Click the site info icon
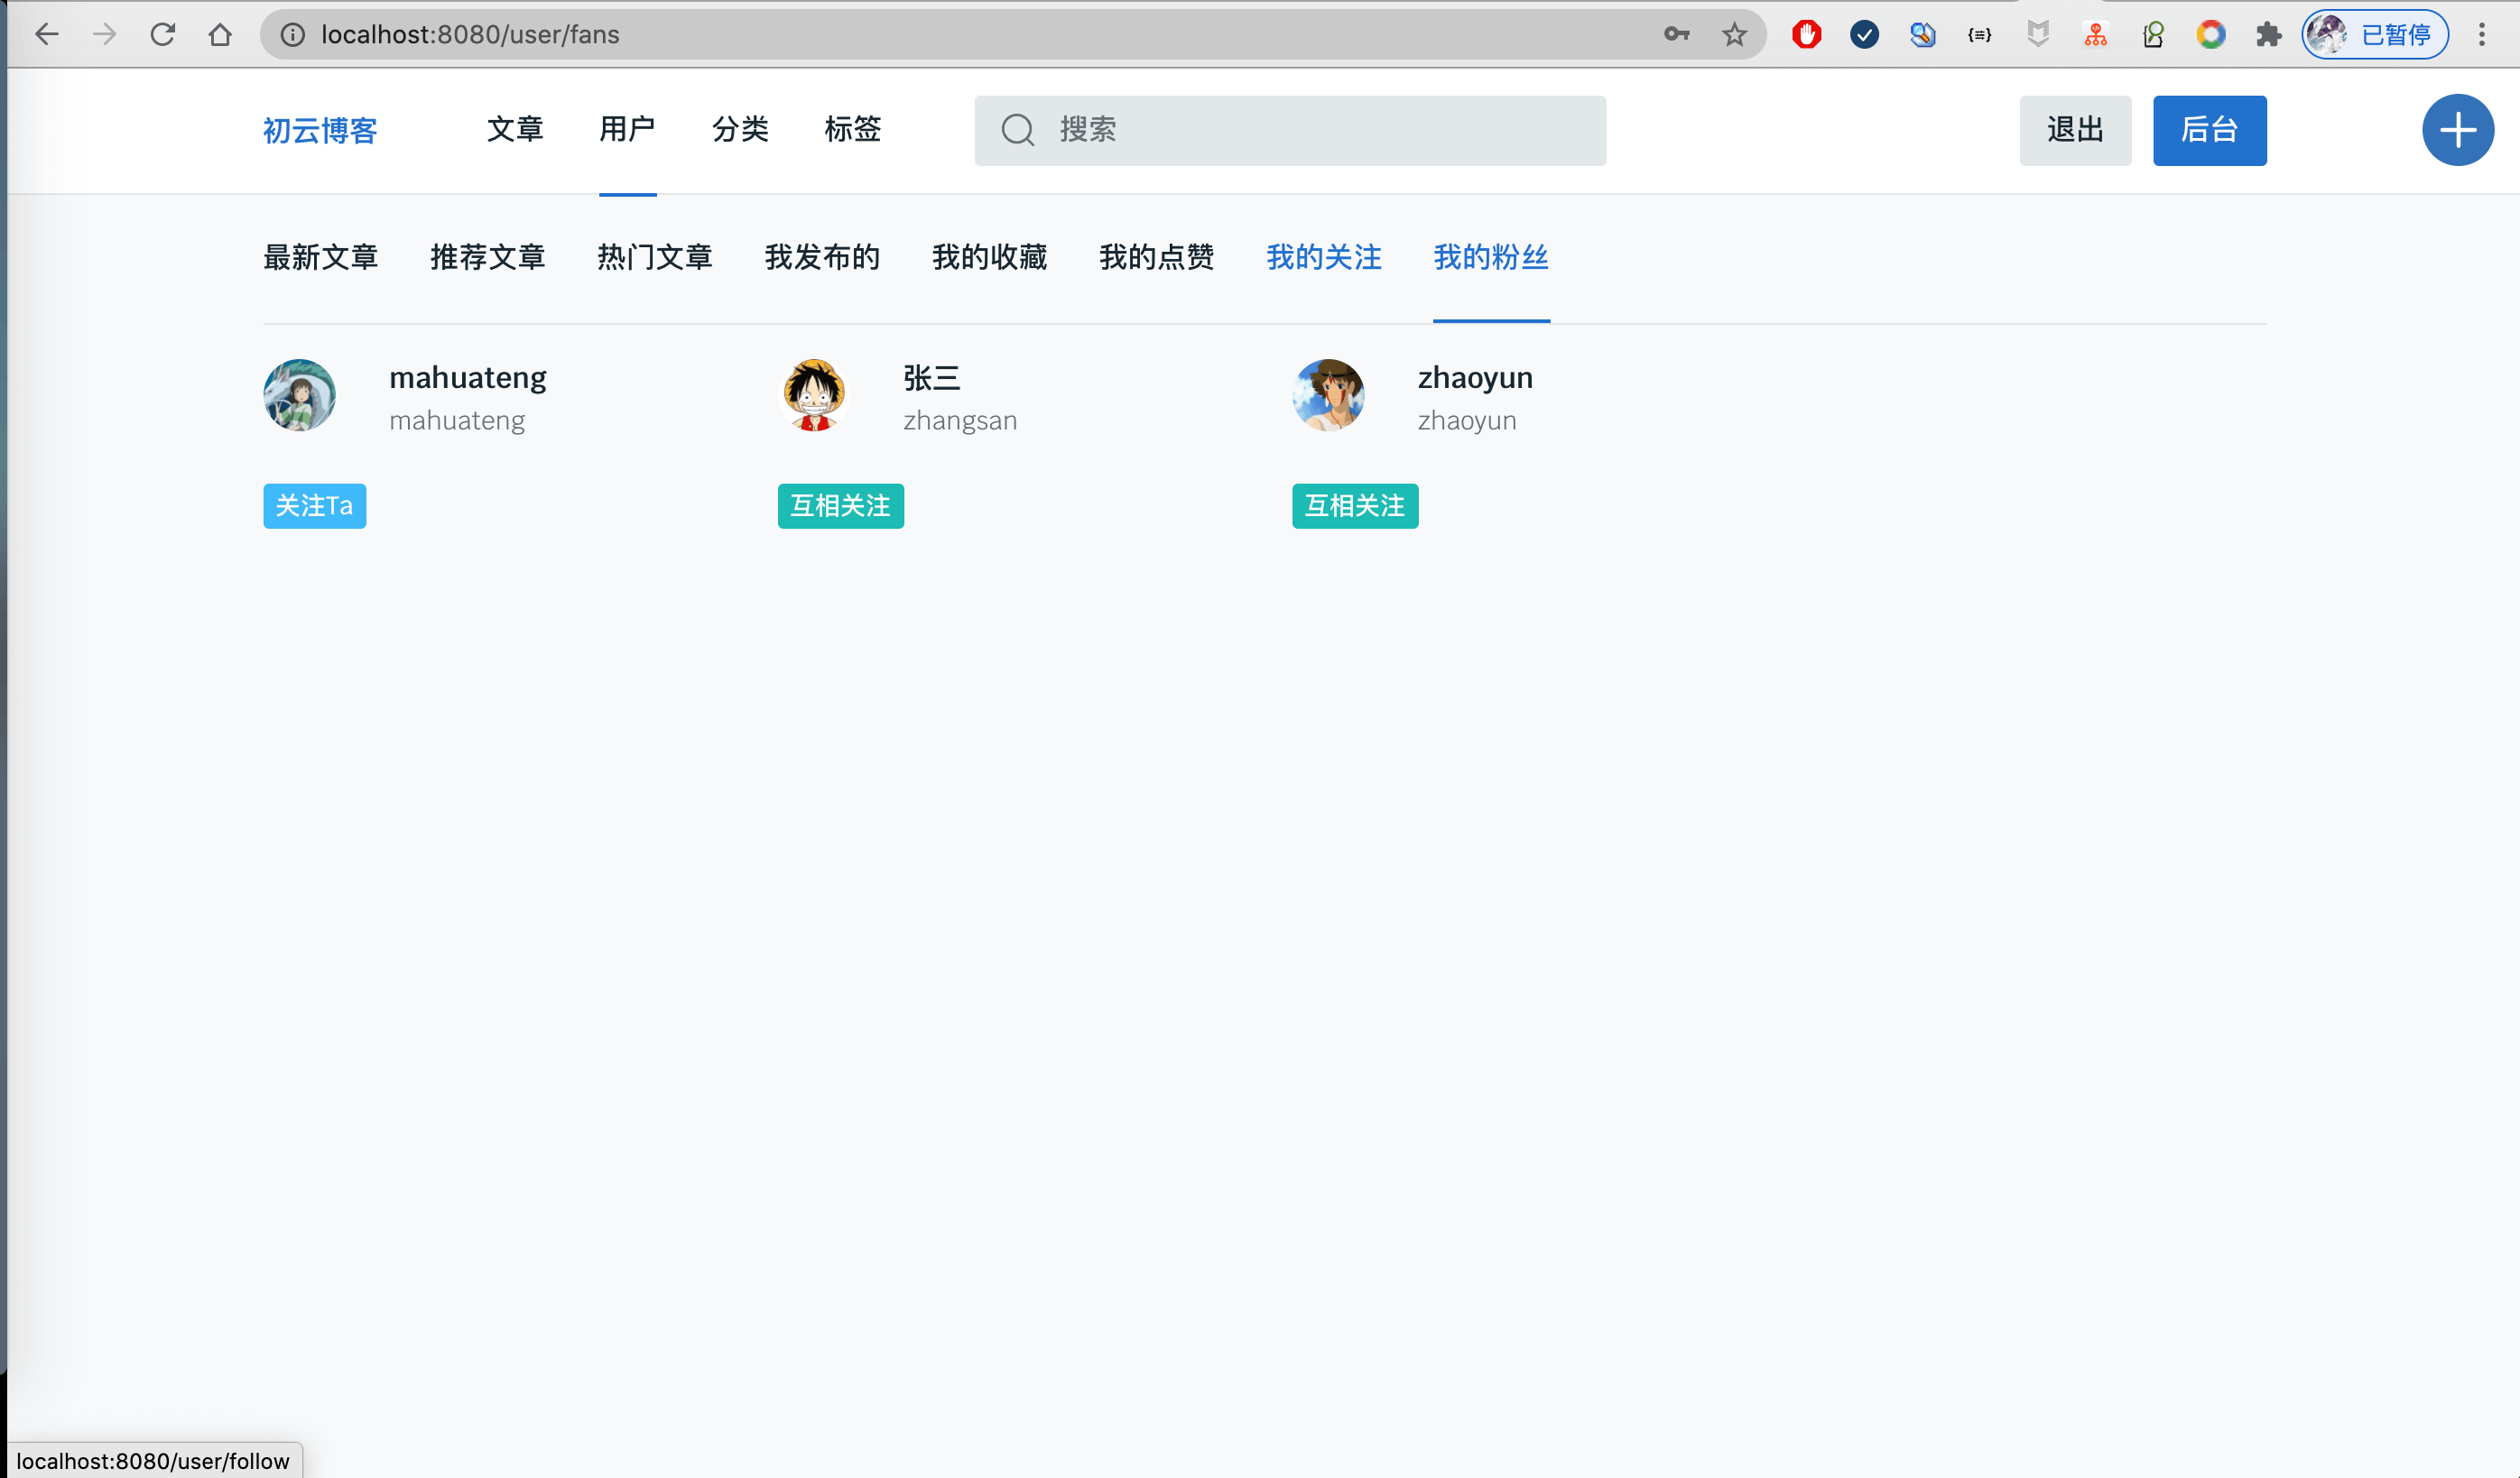This screenshot has width=2520, height=1478. pyautogui.click(x=292, y=35)
